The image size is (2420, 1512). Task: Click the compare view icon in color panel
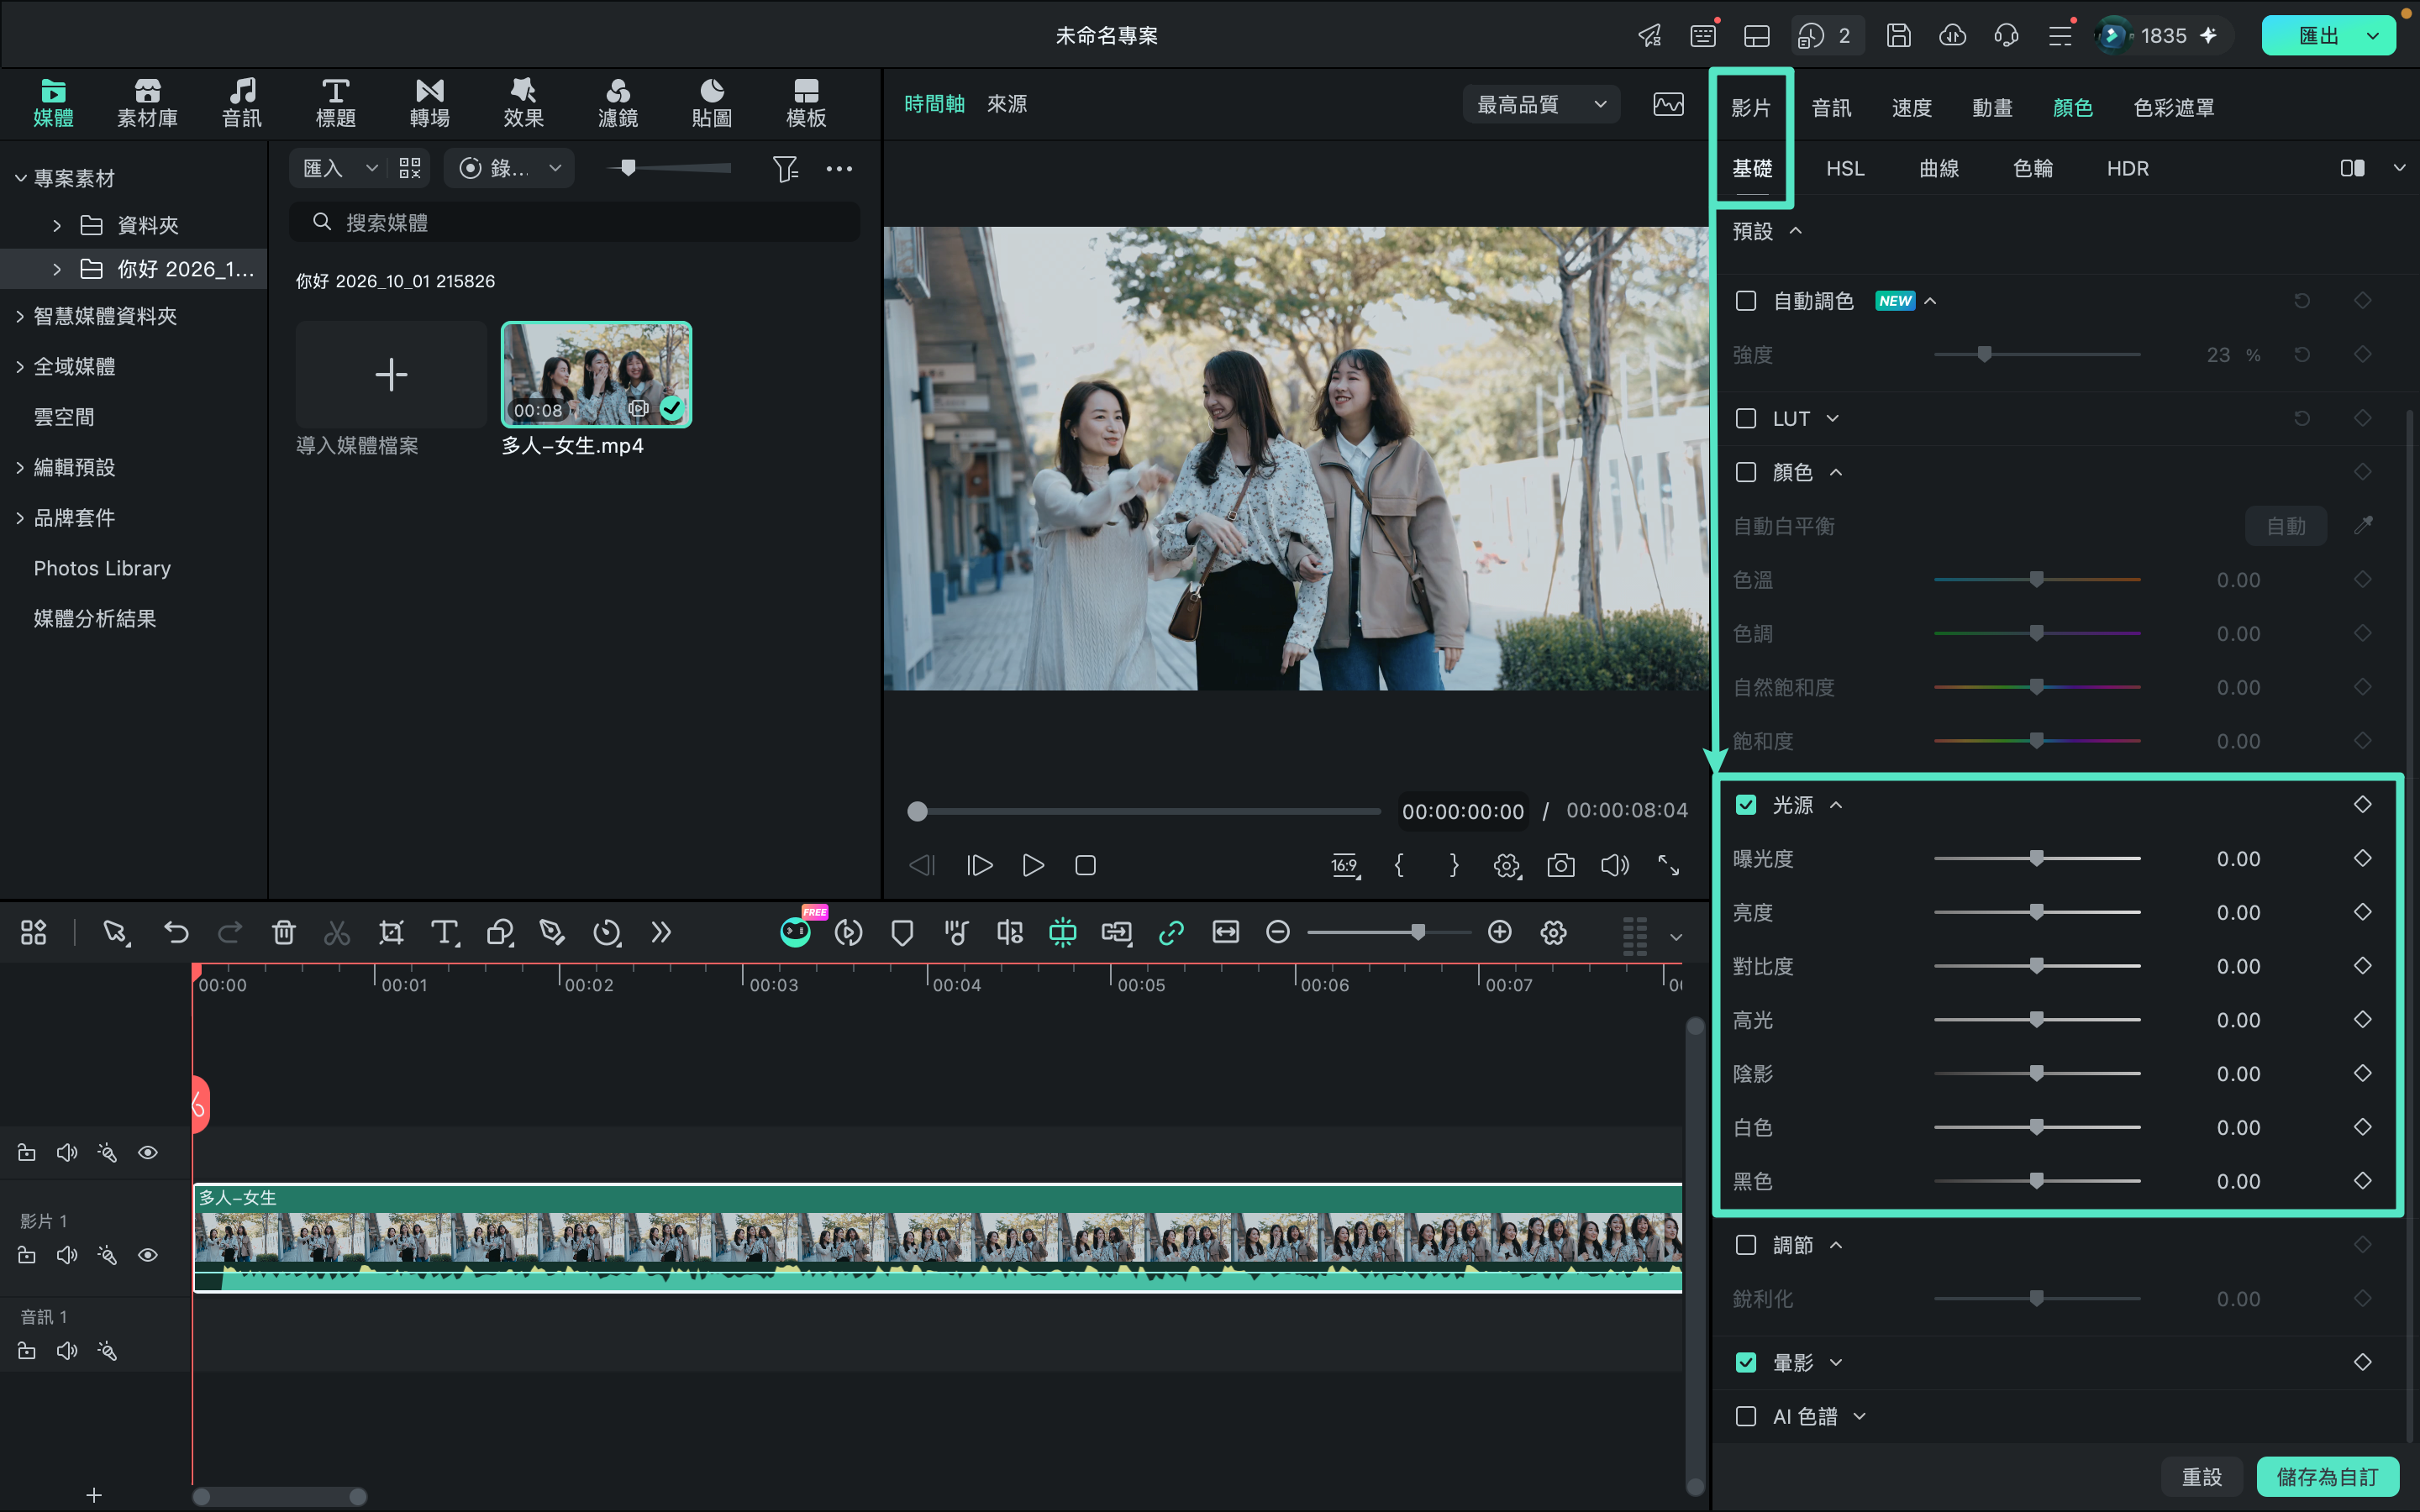click(2352, 168)
